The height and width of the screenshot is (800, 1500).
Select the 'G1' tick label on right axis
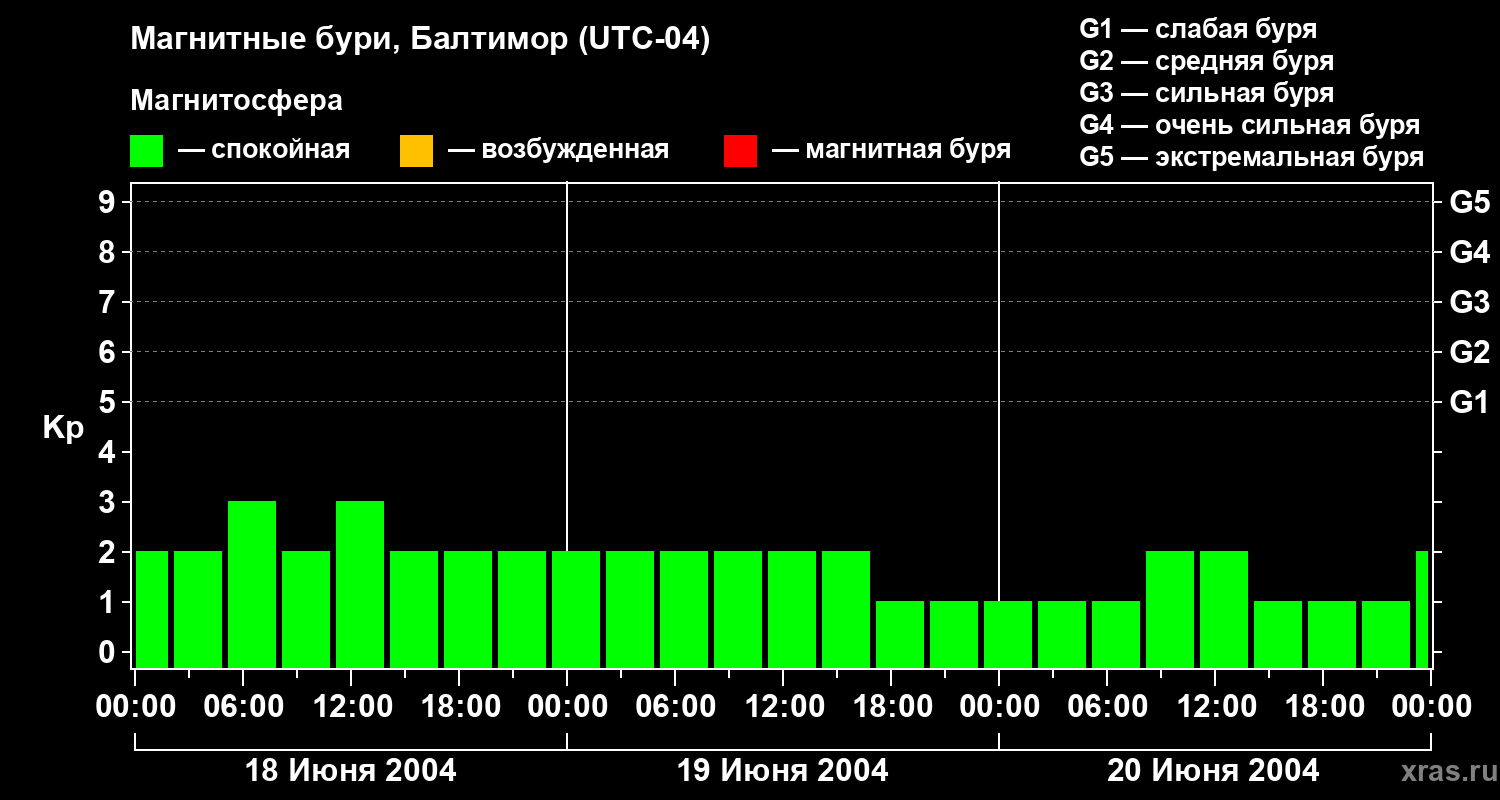coord(1469,402)
